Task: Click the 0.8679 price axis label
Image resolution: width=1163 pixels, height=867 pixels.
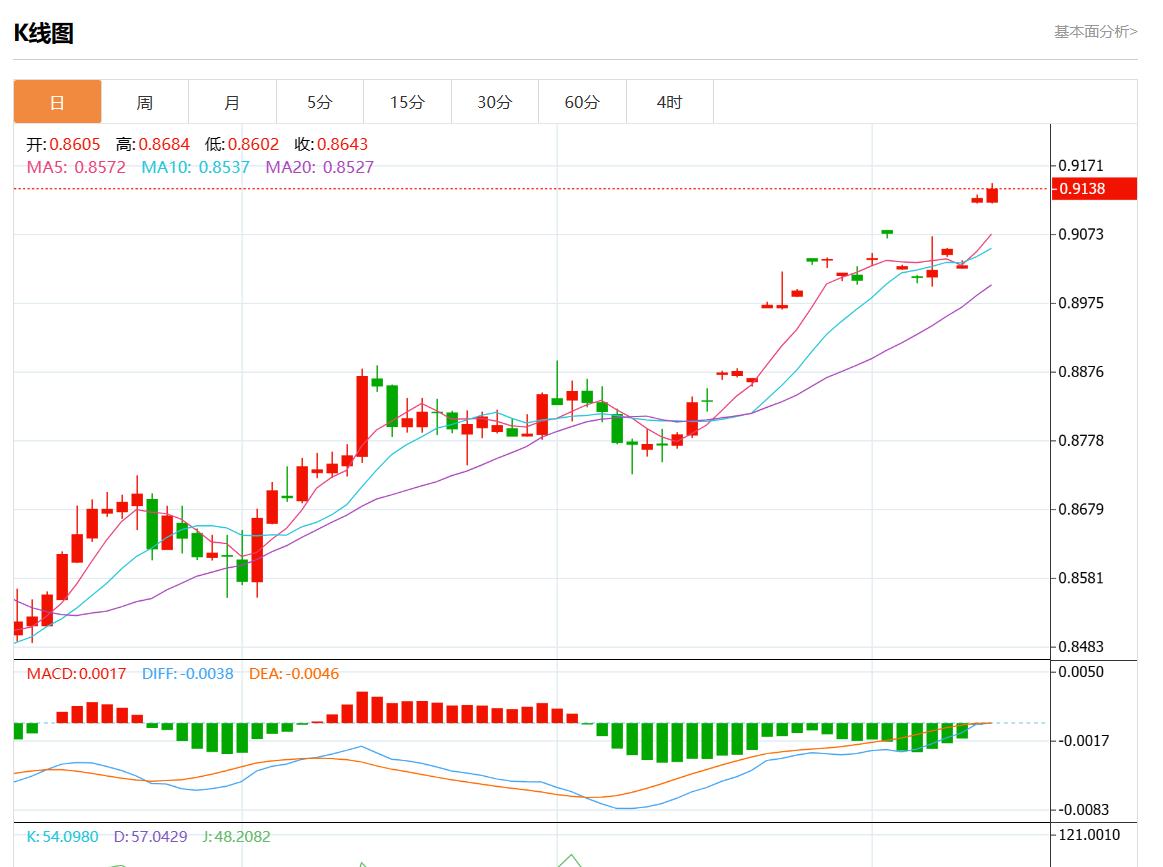Action: pos(1081,510)
